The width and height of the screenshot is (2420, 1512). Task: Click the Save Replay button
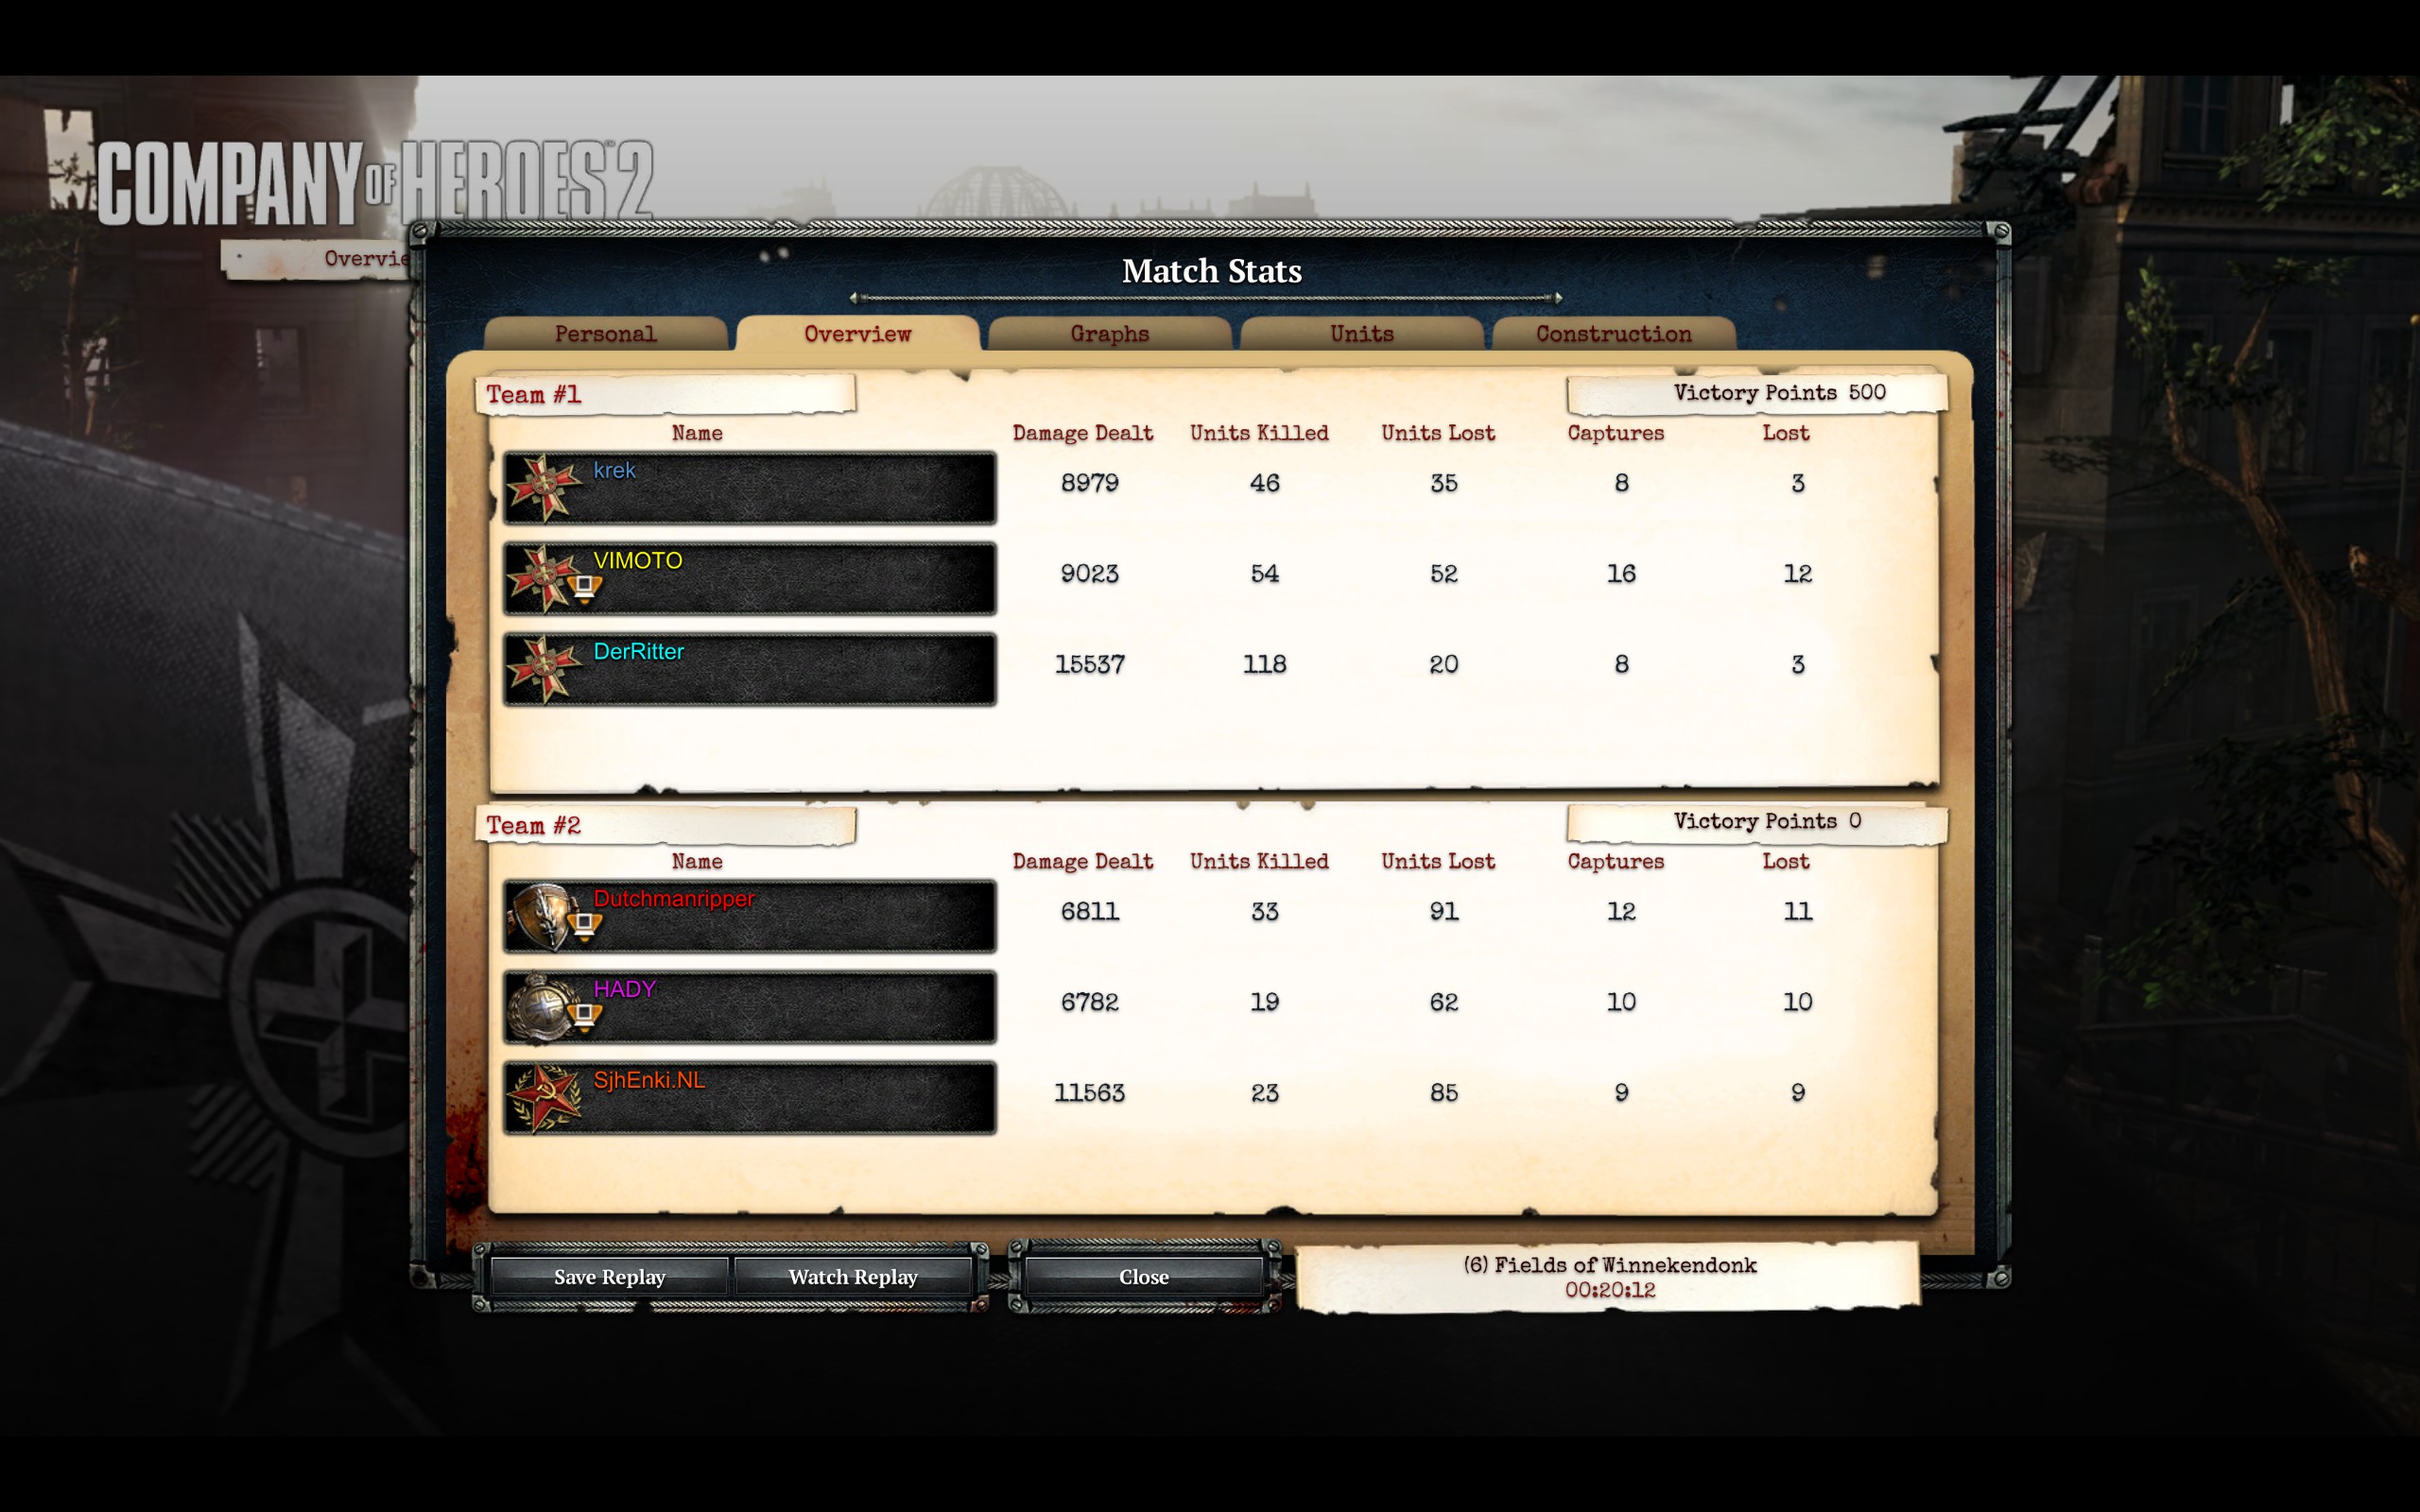[609, 1277]
